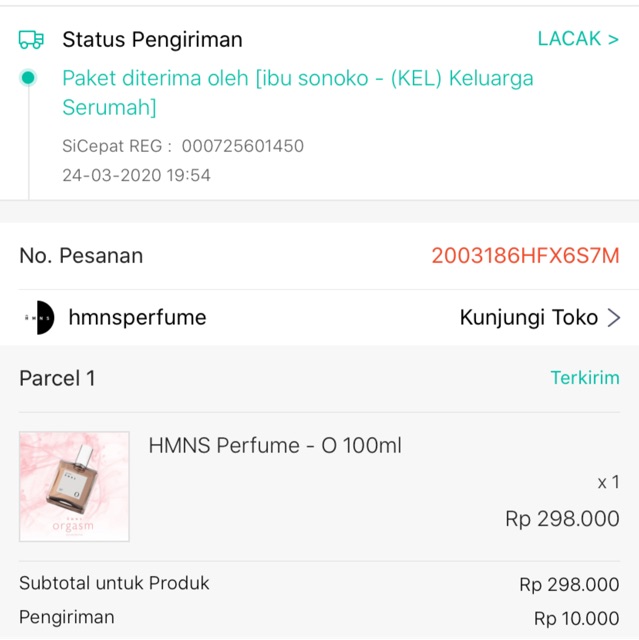Tap the No. Pesanan label
Screen dimensions: 639x640
tap(81, 255)
